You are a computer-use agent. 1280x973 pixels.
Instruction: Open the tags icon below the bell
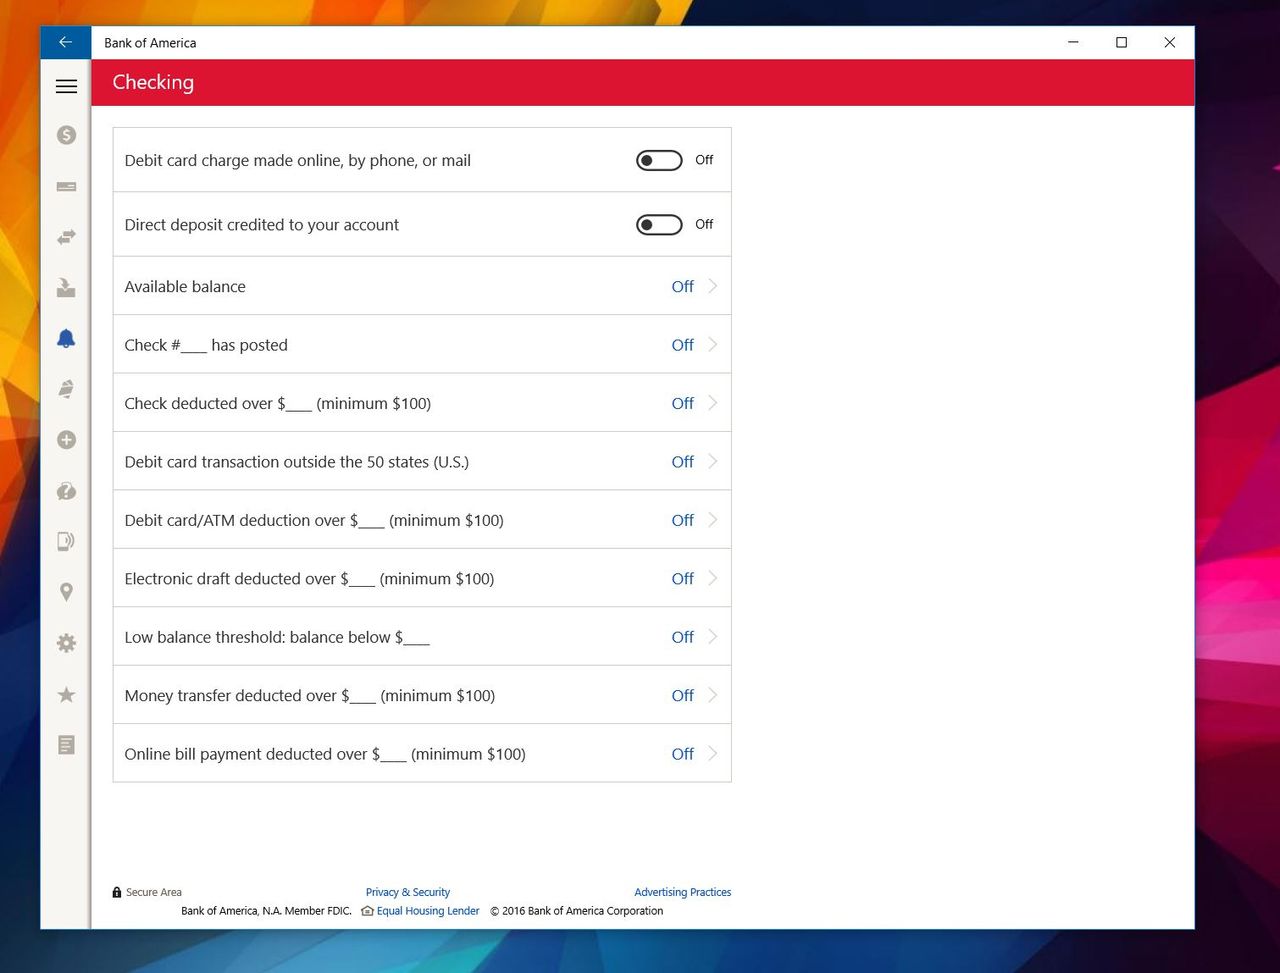[66, 389]
